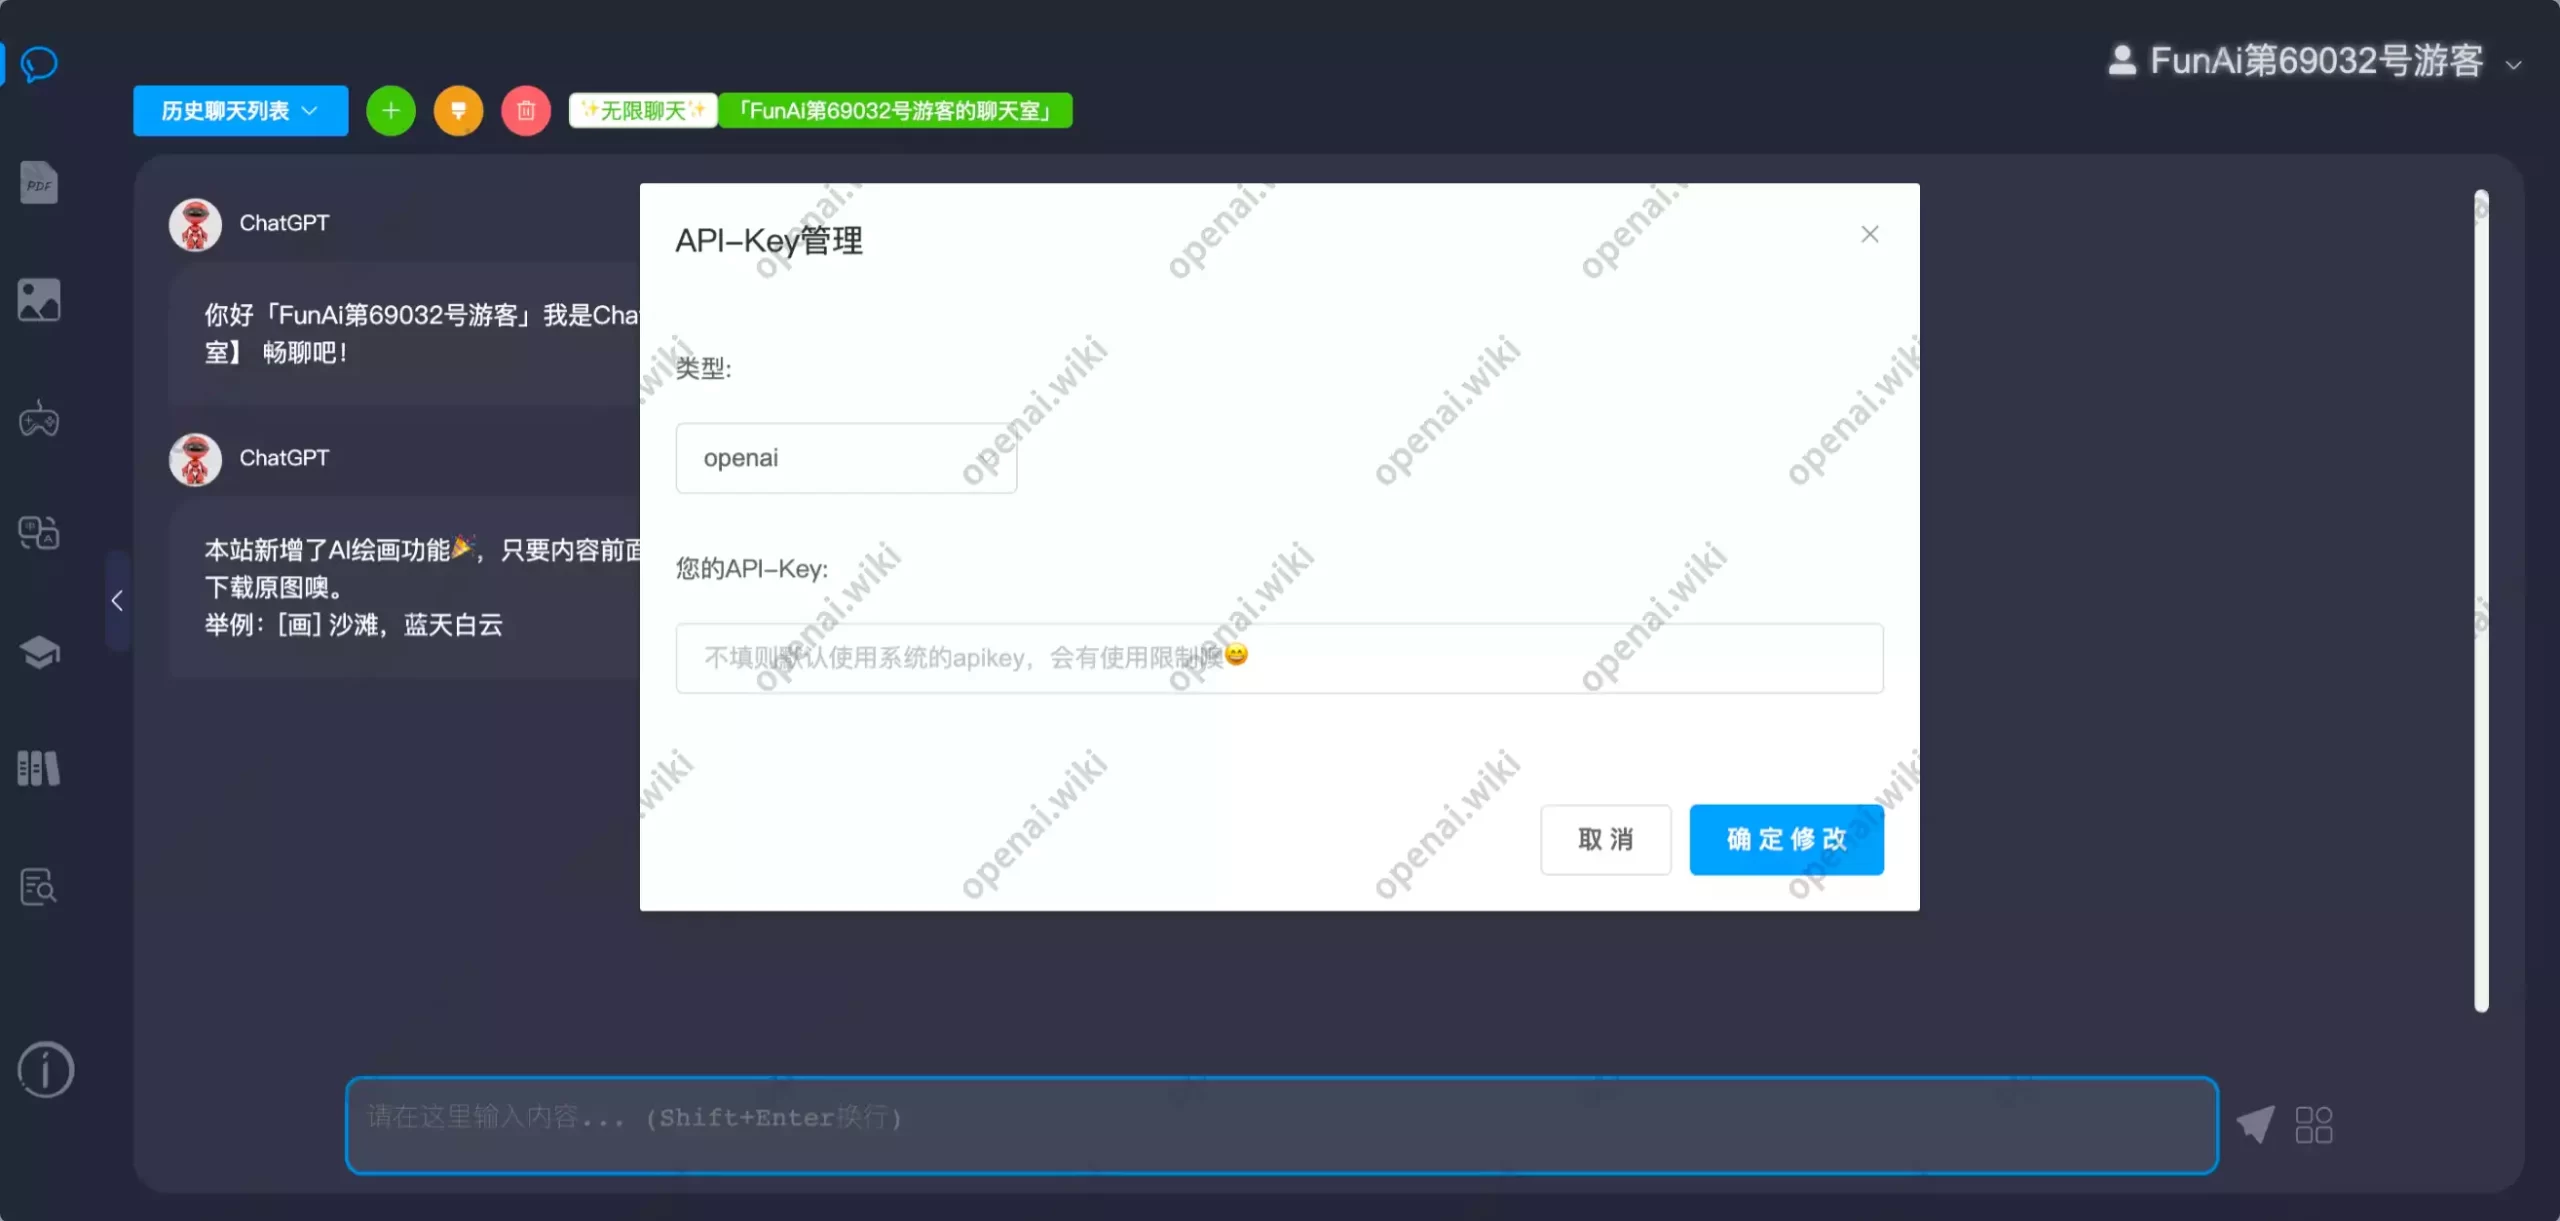Viewport: 2560px width, 1221px height.
Task: Select the openai type dropdown field
Action: coord(846,457)
